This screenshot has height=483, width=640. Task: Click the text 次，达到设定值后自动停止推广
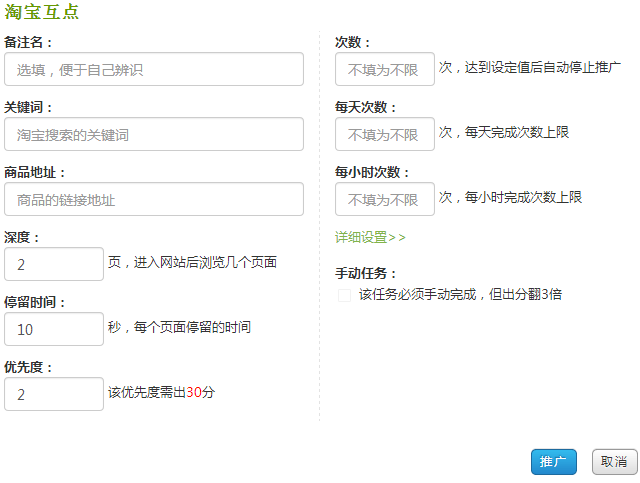point(530,67)
